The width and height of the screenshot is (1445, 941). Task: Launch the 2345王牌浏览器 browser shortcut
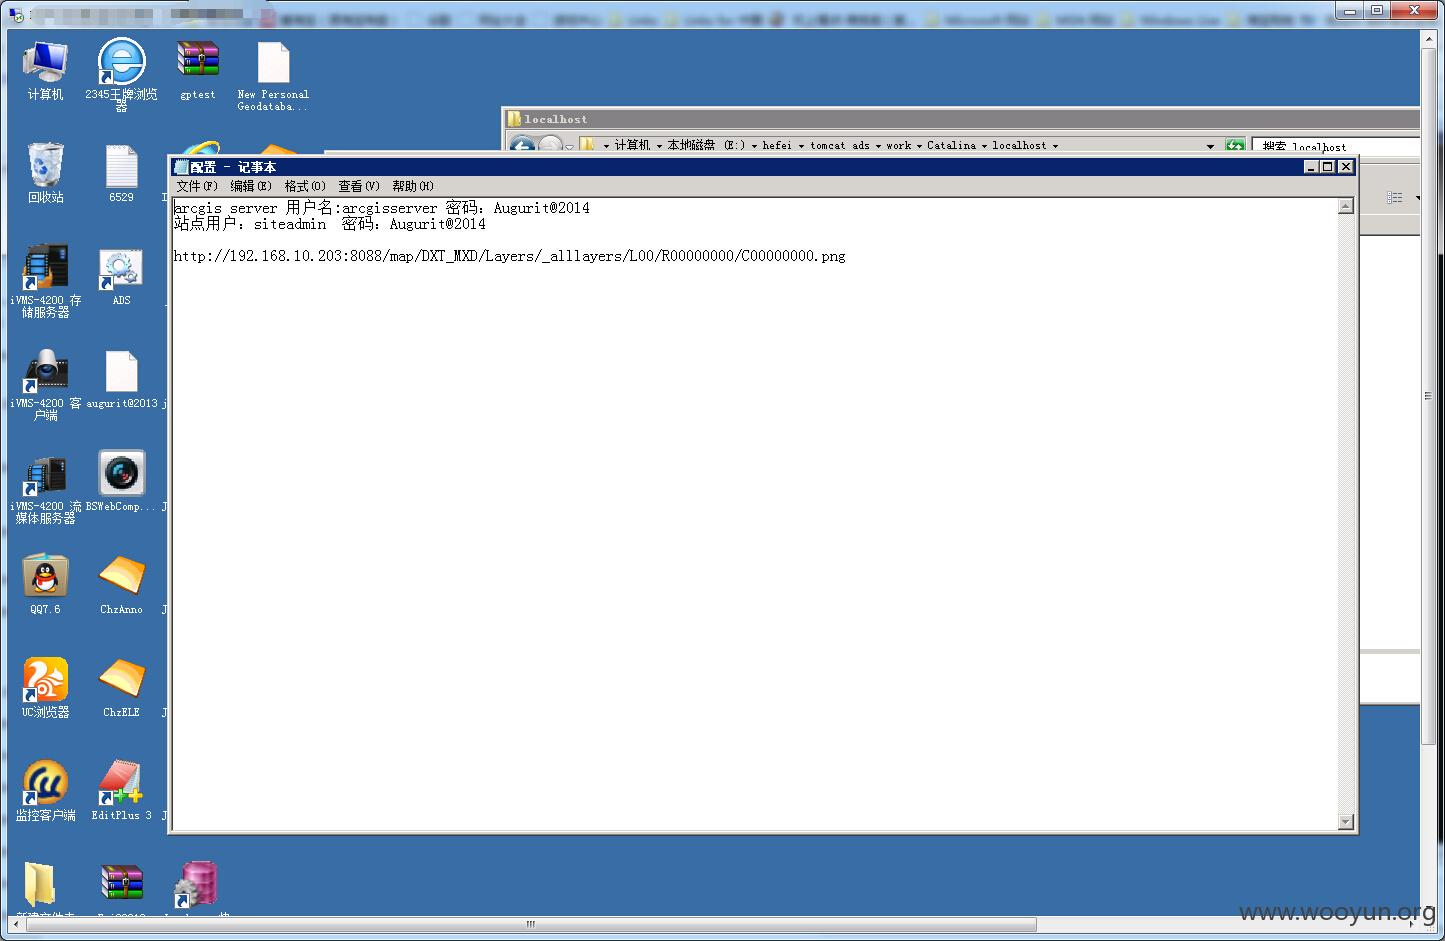pos(121,74)
